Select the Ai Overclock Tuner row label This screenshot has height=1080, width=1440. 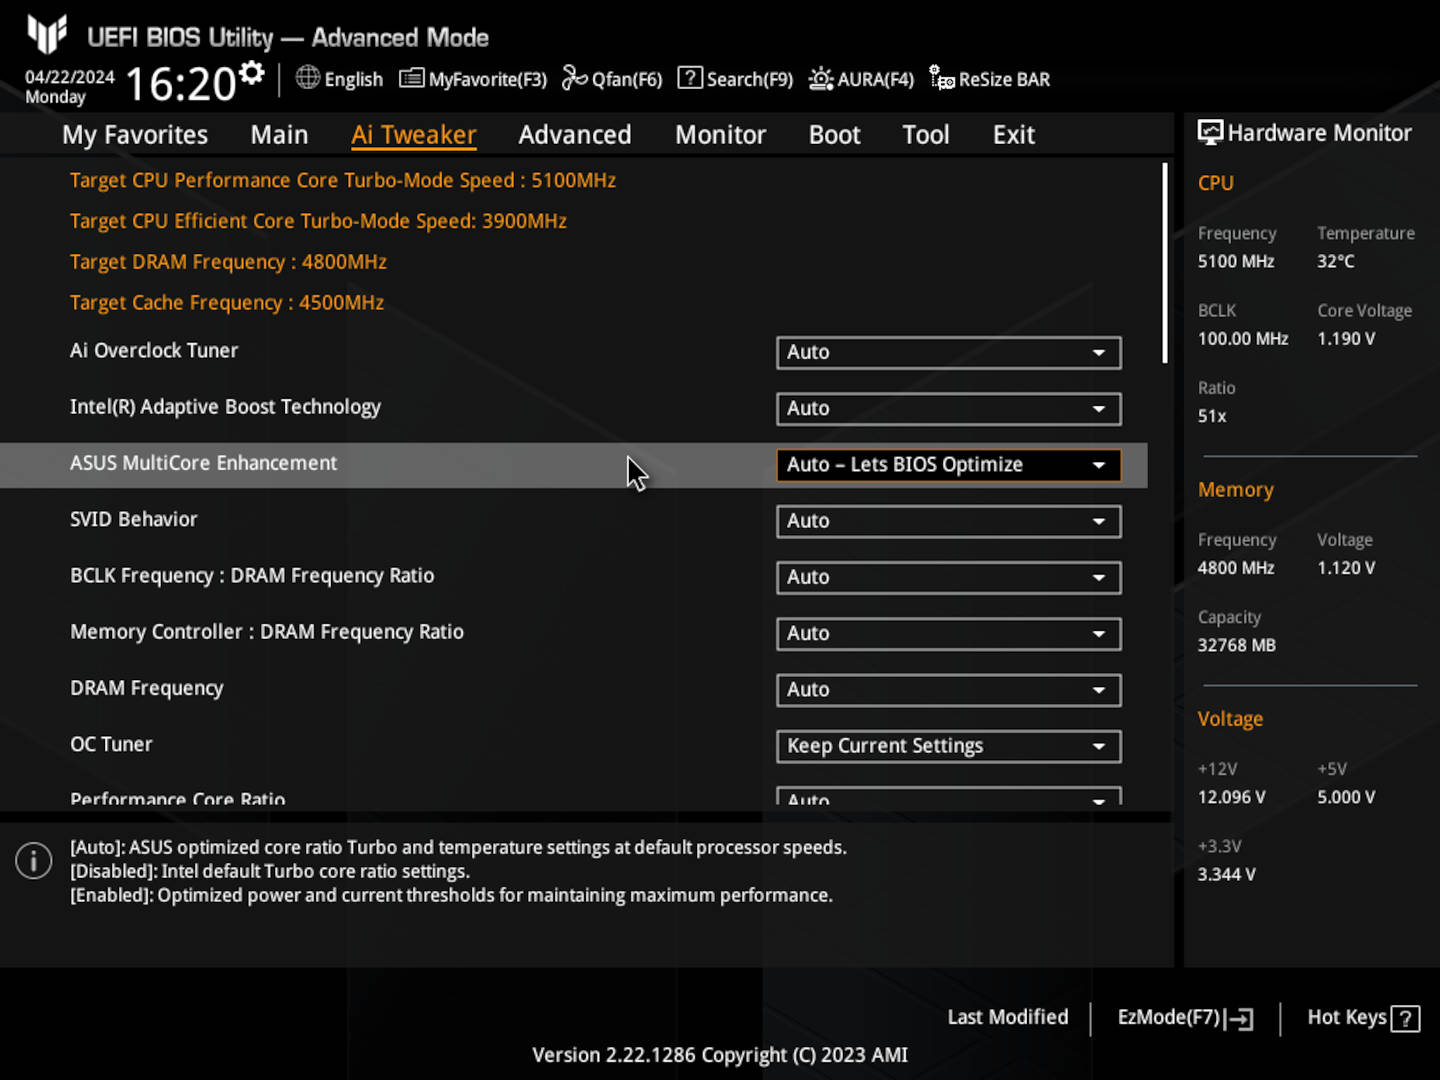click(x=154, y=351)
